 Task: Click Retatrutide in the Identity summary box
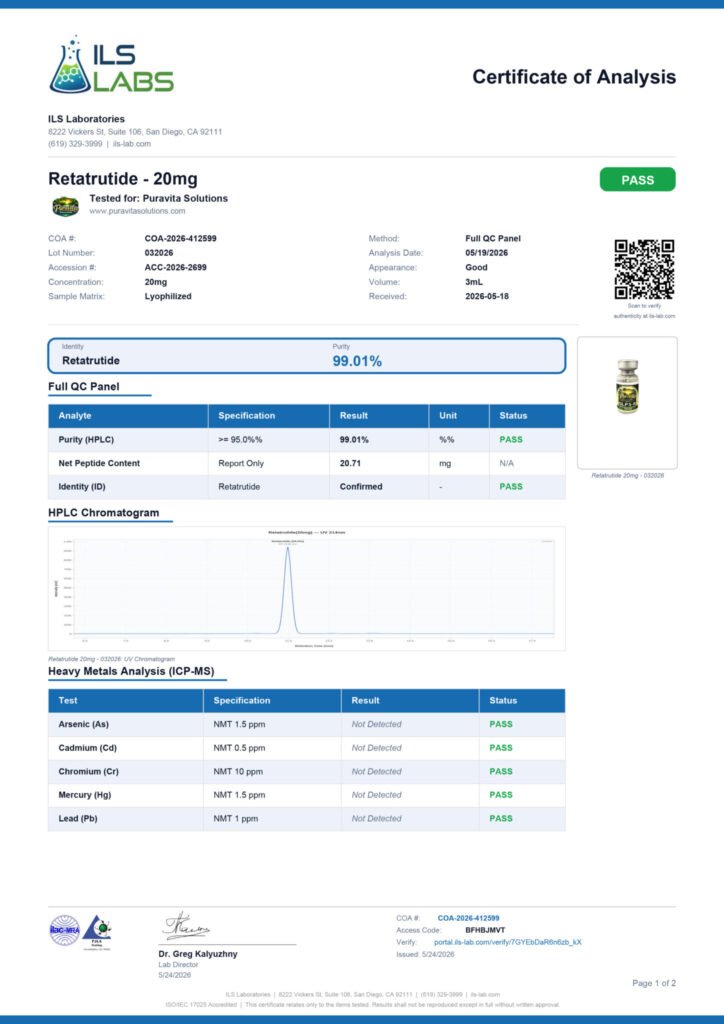coord(91,360)
